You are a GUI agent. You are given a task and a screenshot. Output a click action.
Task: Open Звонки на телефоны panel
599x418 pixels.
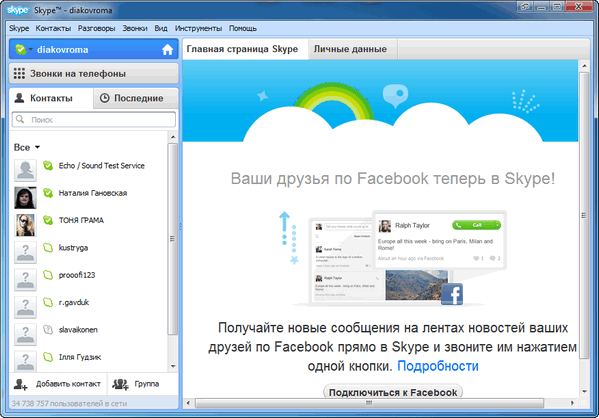coord(94,73)
